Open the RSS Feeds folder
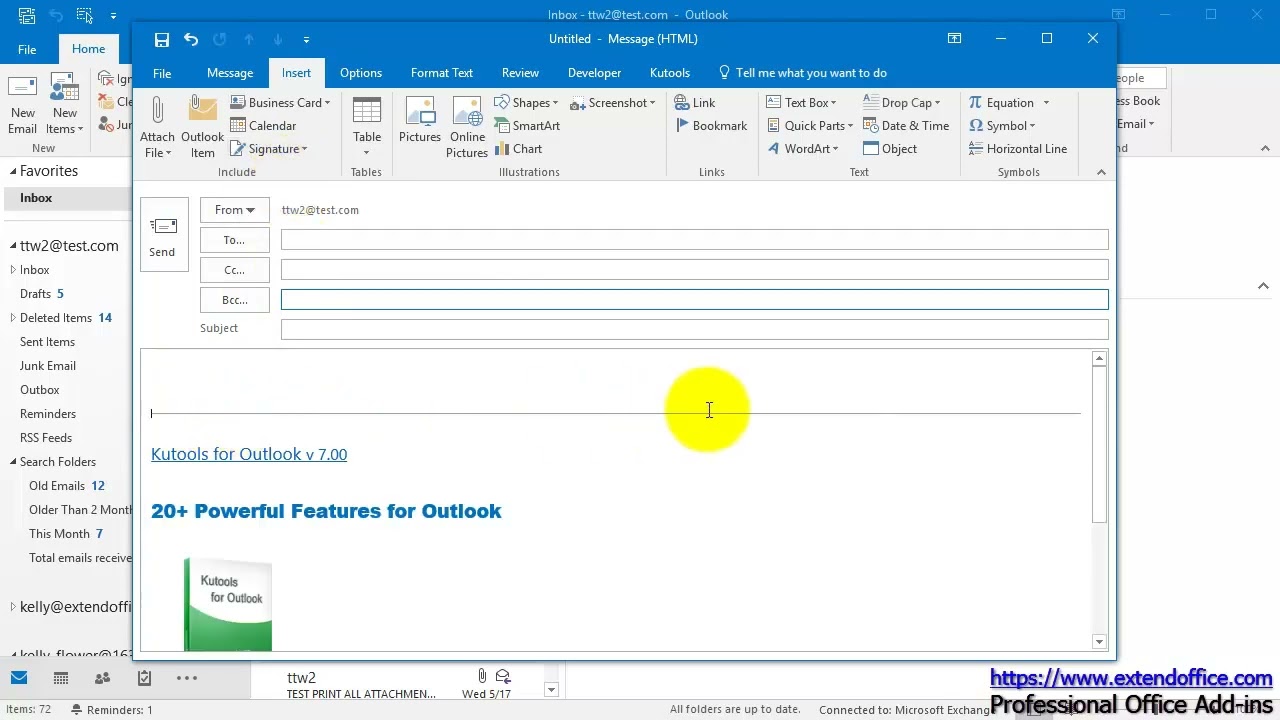Image resolution: width=1280 pixels, height=720 pixels. click(46, 438)
